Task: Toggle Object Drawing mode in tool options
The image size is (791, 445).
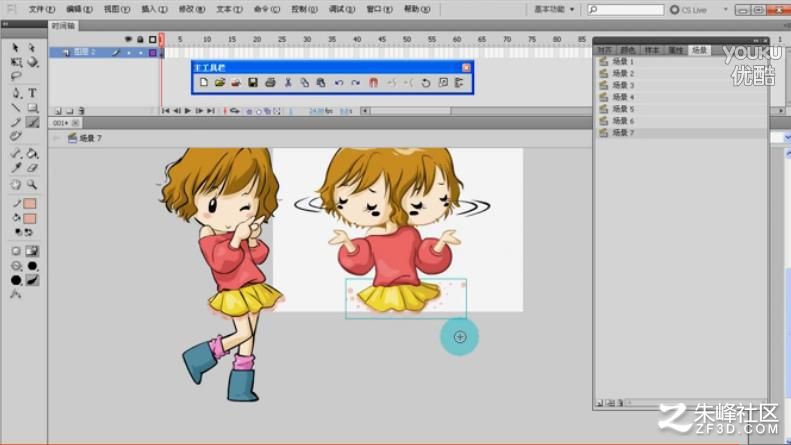Action: point(16,251)
